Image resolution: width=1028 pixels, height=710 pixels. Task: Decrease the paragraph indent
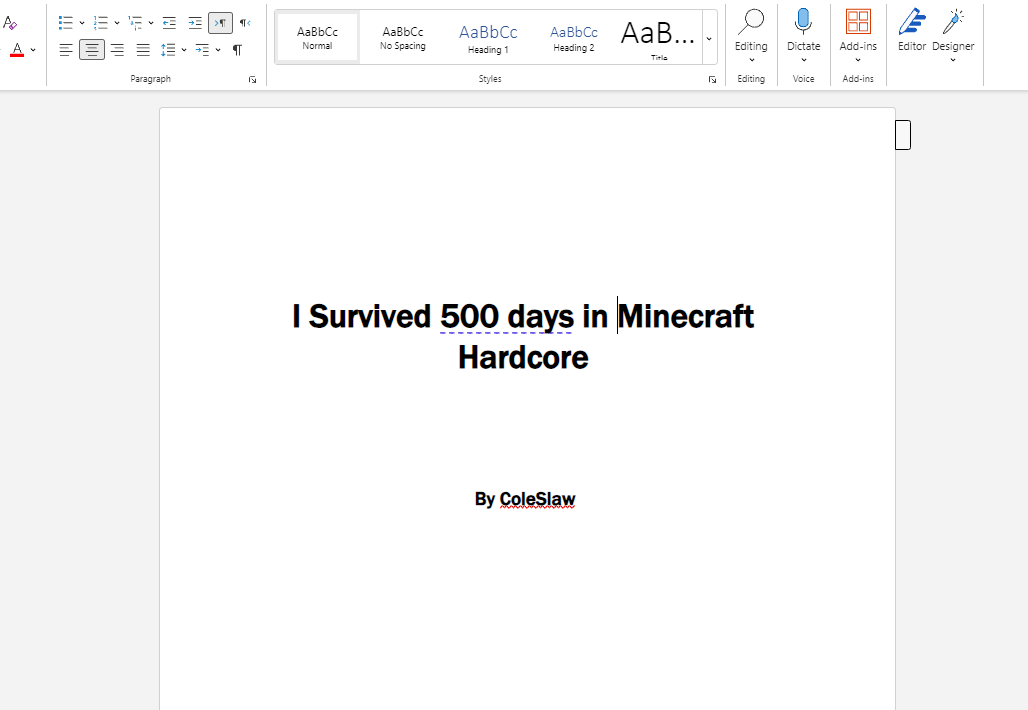(x=169, y=23)
